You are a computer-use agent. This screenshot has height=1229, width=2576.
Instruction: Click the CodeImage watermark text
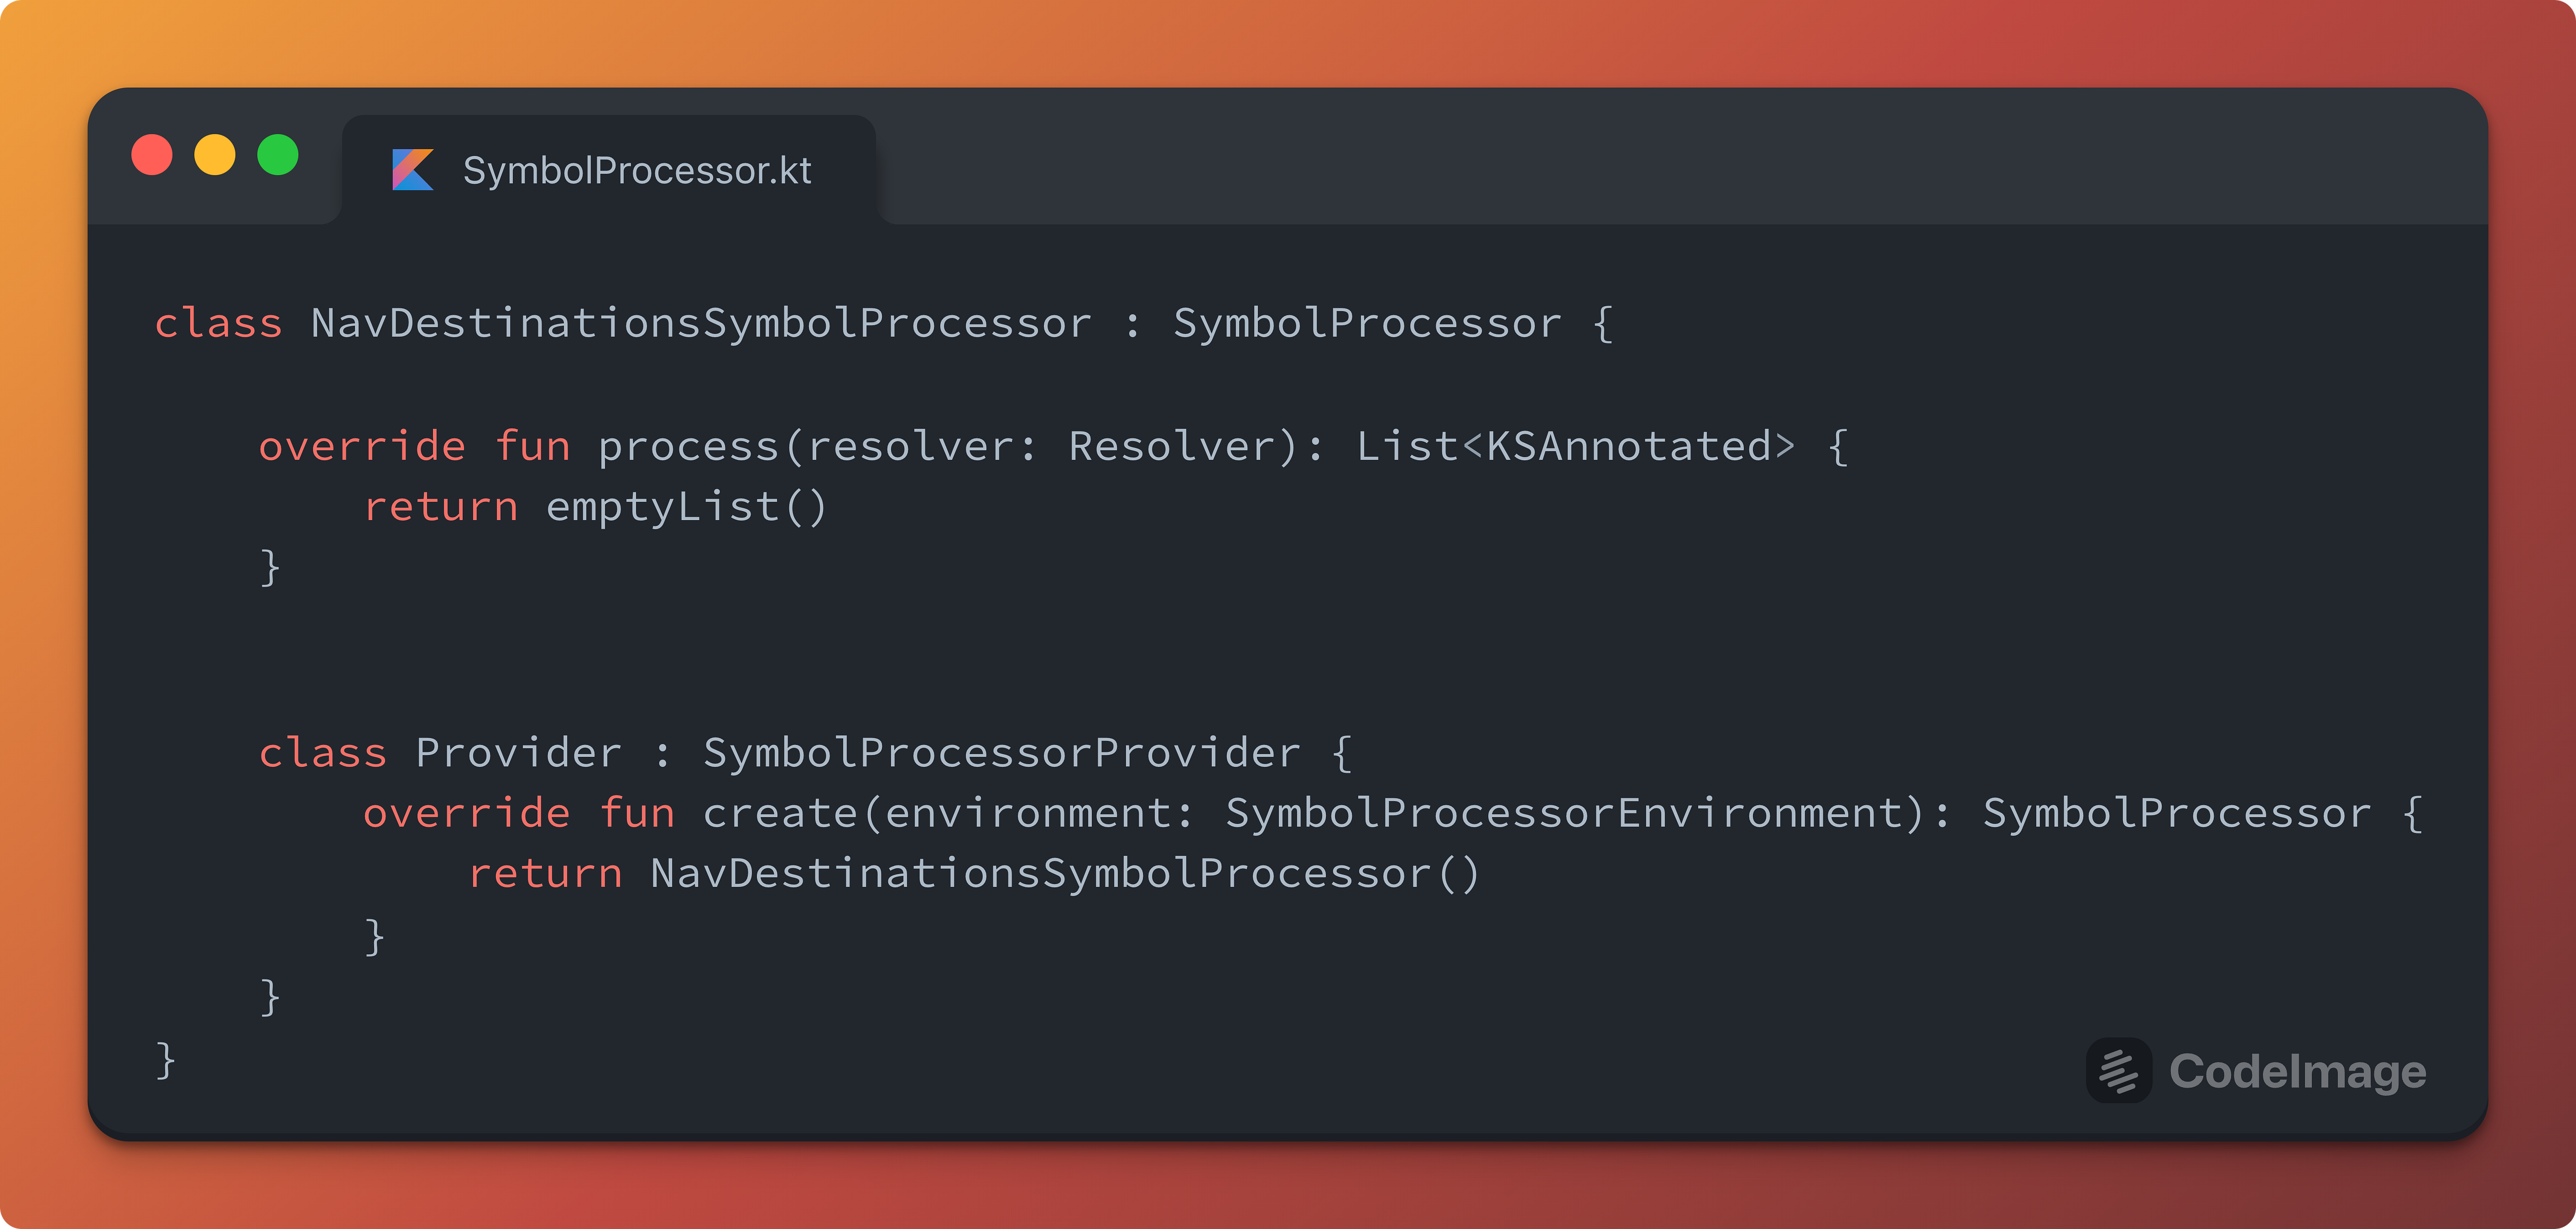pos(2297,1071)
